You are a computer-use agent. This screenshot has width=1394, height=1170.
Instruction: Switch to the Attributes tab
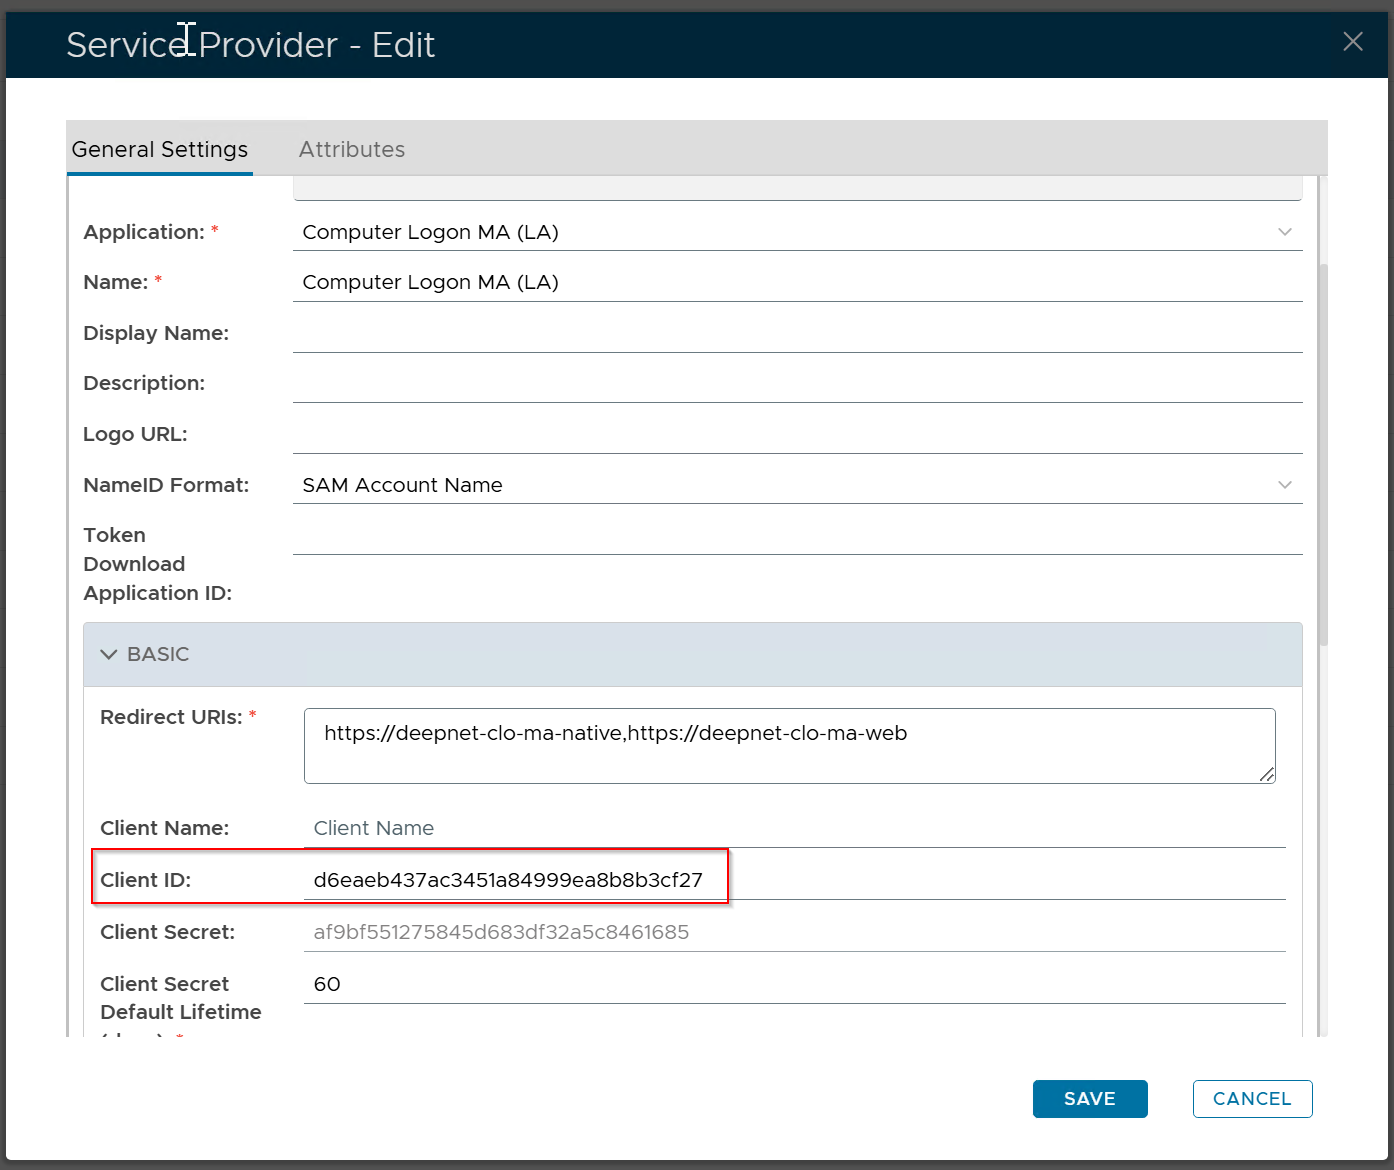352,150
